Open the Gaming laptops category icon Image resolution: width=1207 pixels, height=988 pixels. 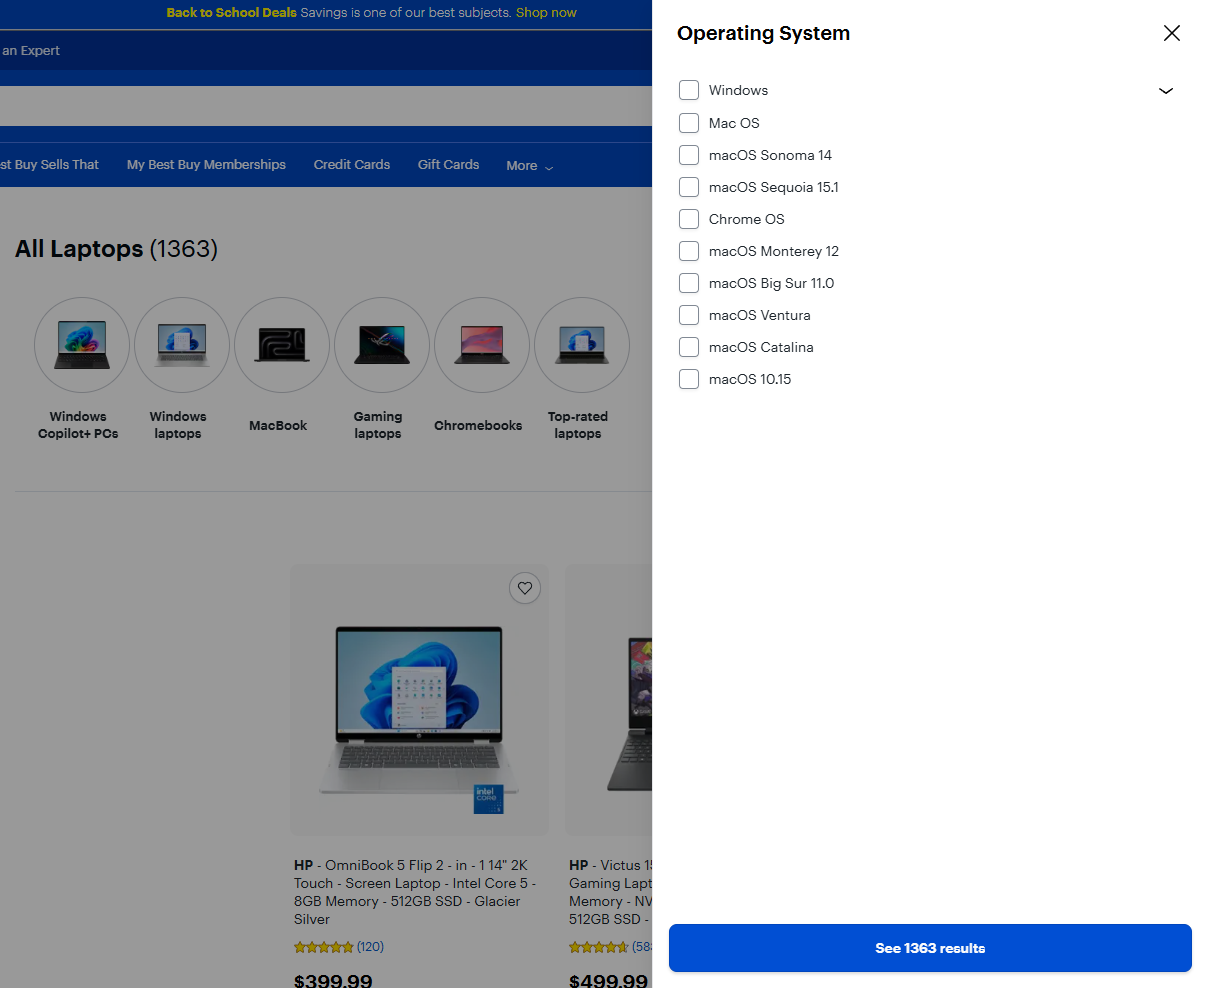(382, 345)
